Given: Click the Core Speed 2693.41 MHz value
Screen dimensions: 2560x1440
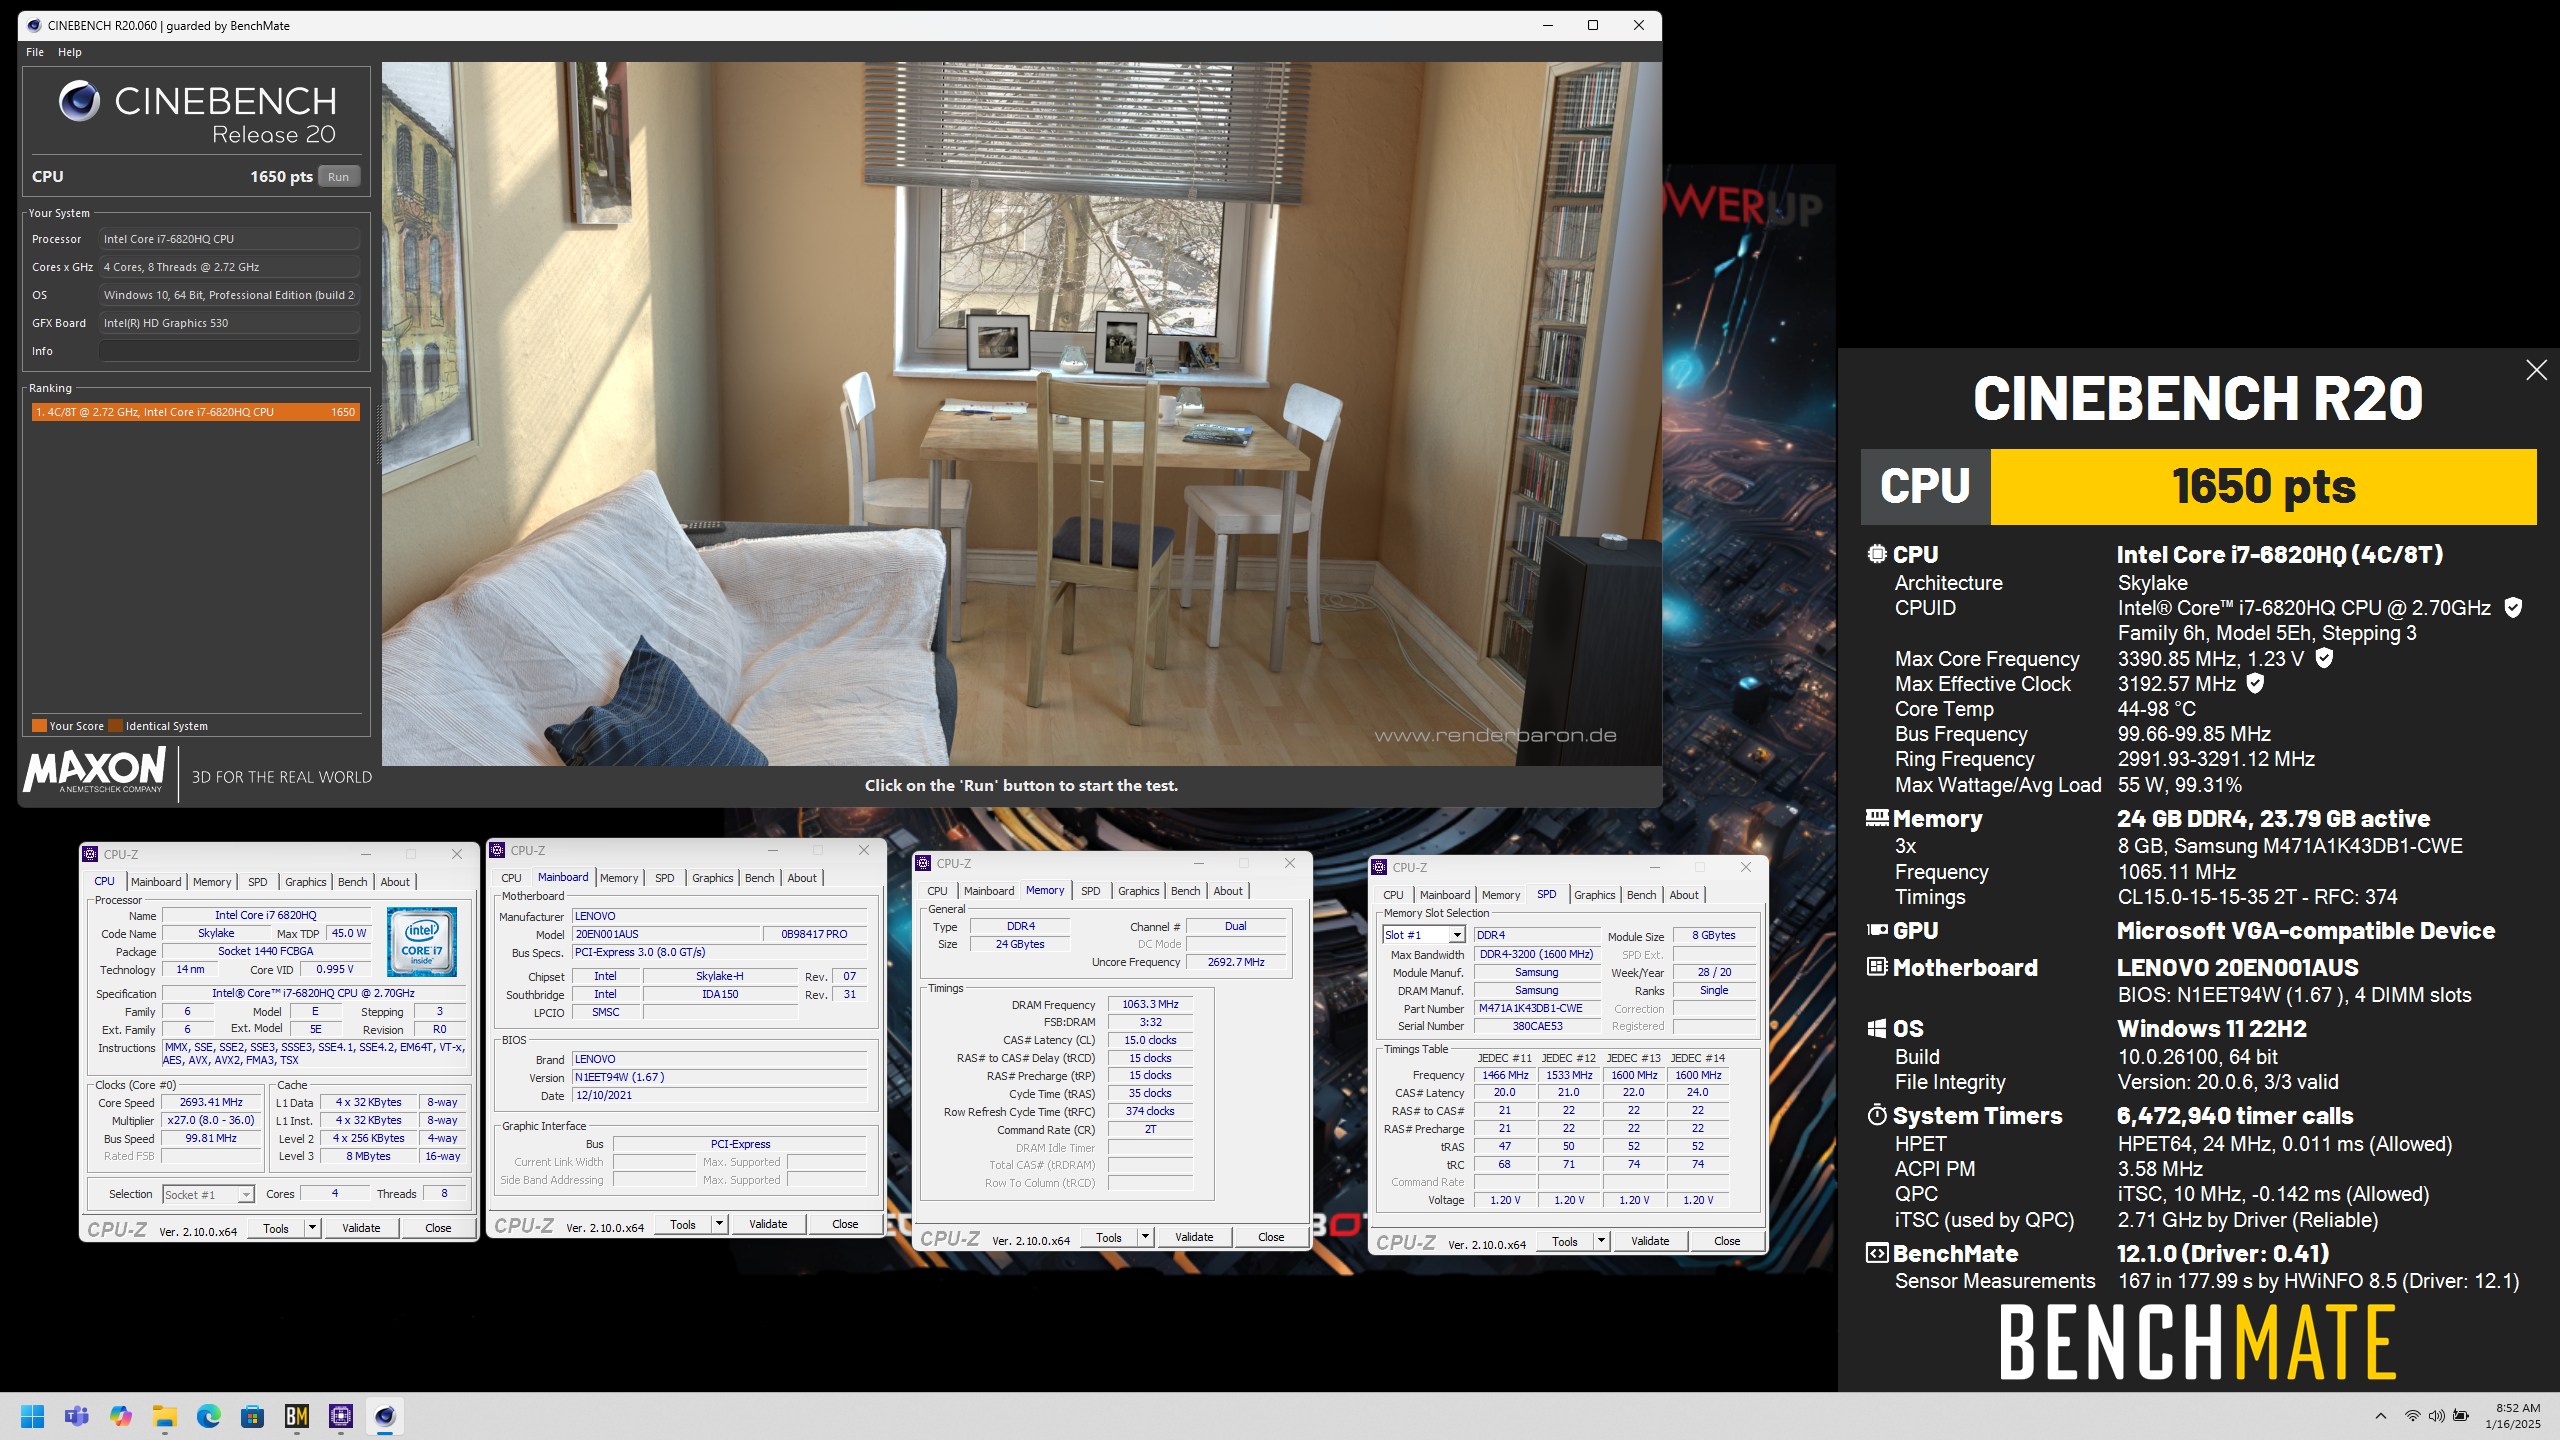Looking at the screenshot, I should click(x=211, y=1102).
